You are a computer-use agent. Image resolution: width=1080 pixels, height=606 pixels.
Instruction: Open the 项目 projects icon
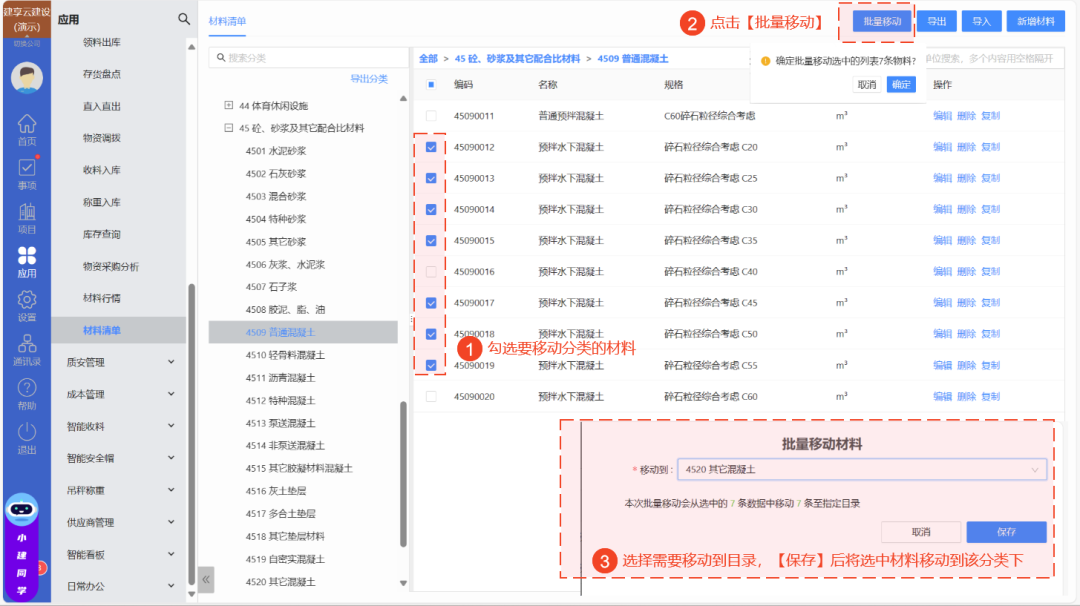click(x=27, y=214)
